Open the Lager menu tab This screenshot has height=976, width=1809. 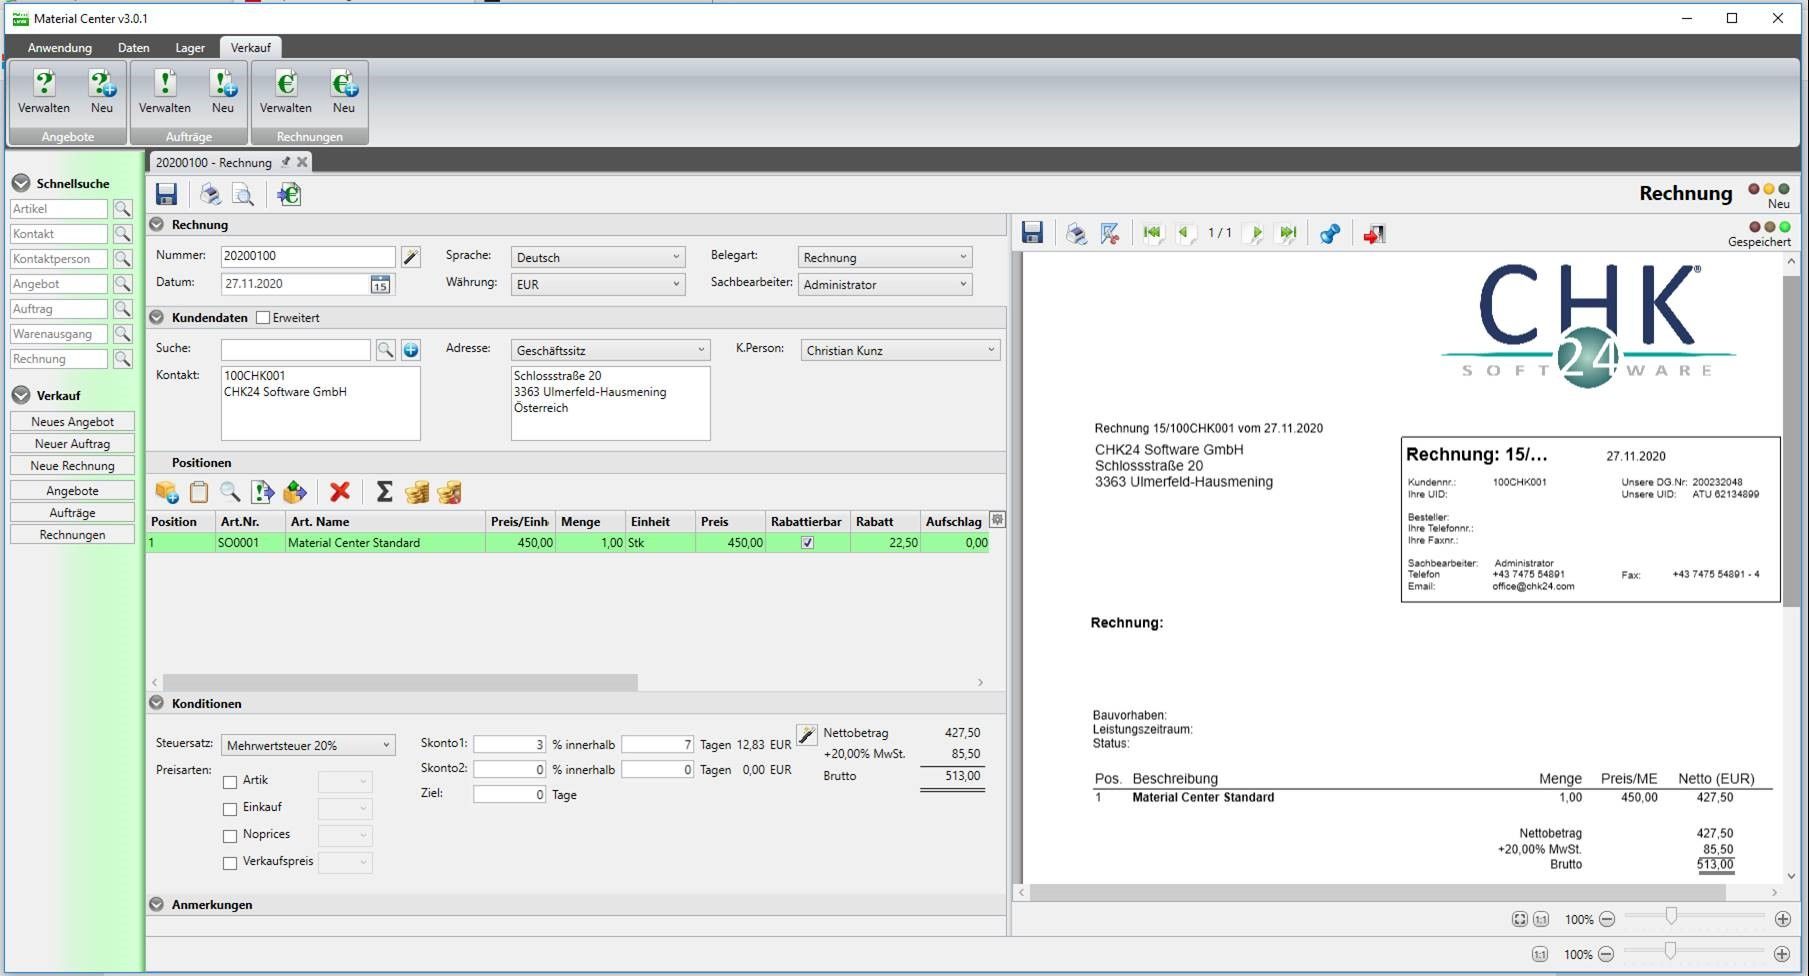click(190, 47)
